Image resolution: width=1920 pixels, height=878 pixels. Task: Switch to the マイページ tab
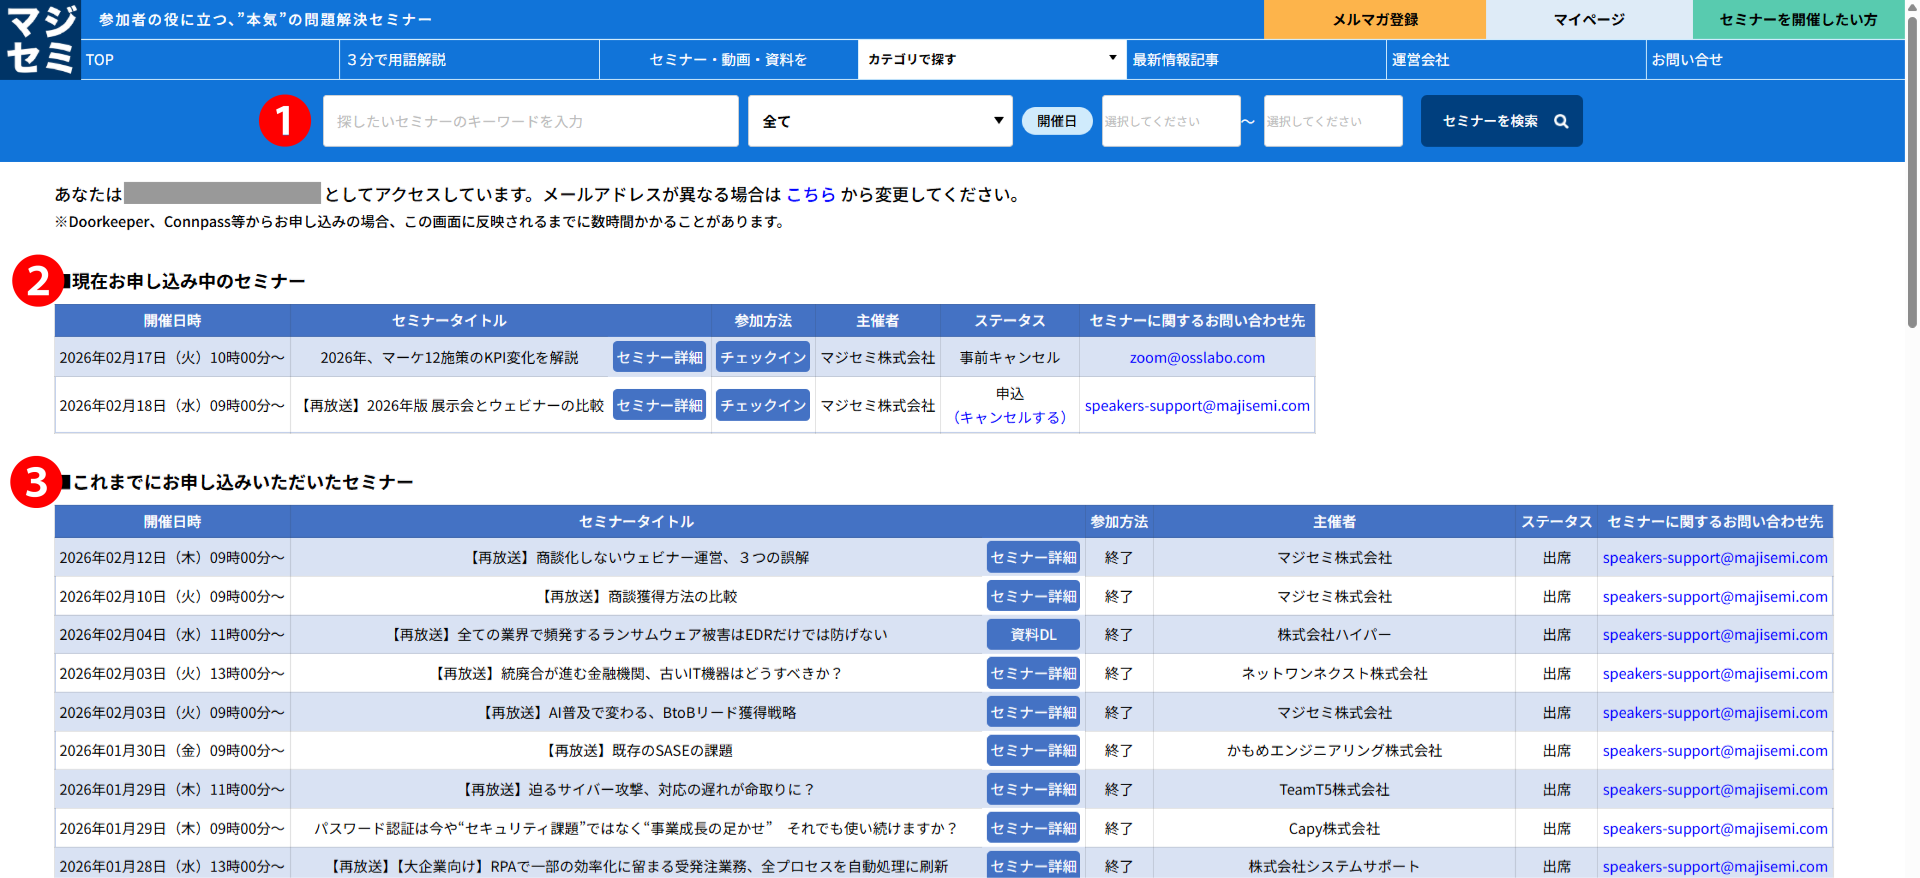pyautogui.click(x=1588, y=19)
